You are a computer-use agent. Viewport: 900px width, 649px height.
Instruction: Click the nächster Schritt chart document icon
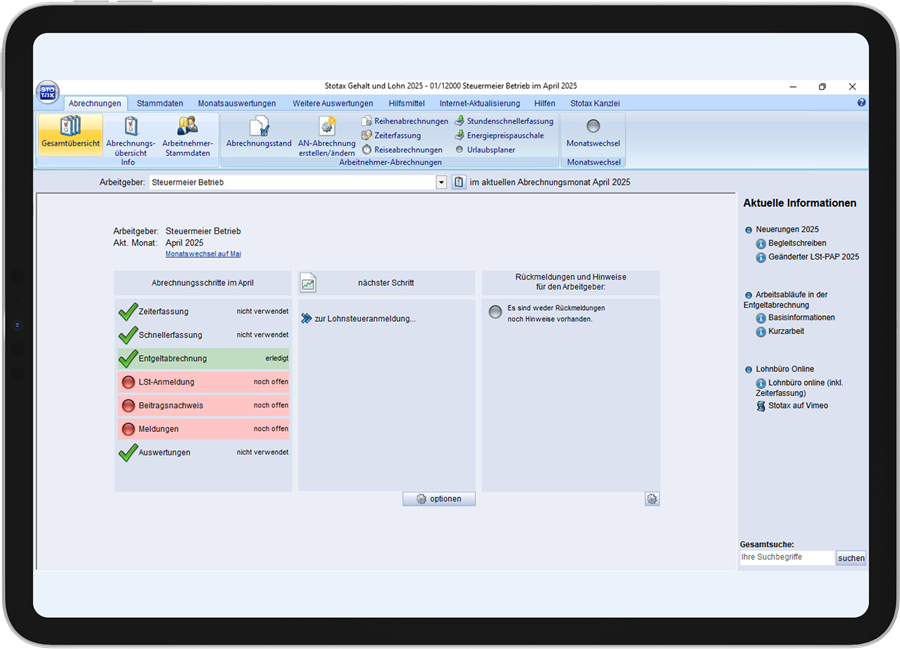coord(308,282)
